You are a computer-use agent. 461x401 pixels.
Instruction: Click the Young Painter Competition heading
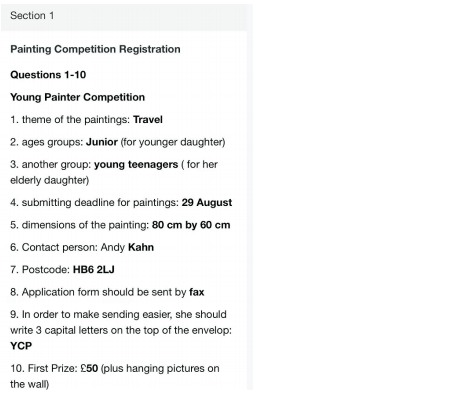(x=78, y=97)
